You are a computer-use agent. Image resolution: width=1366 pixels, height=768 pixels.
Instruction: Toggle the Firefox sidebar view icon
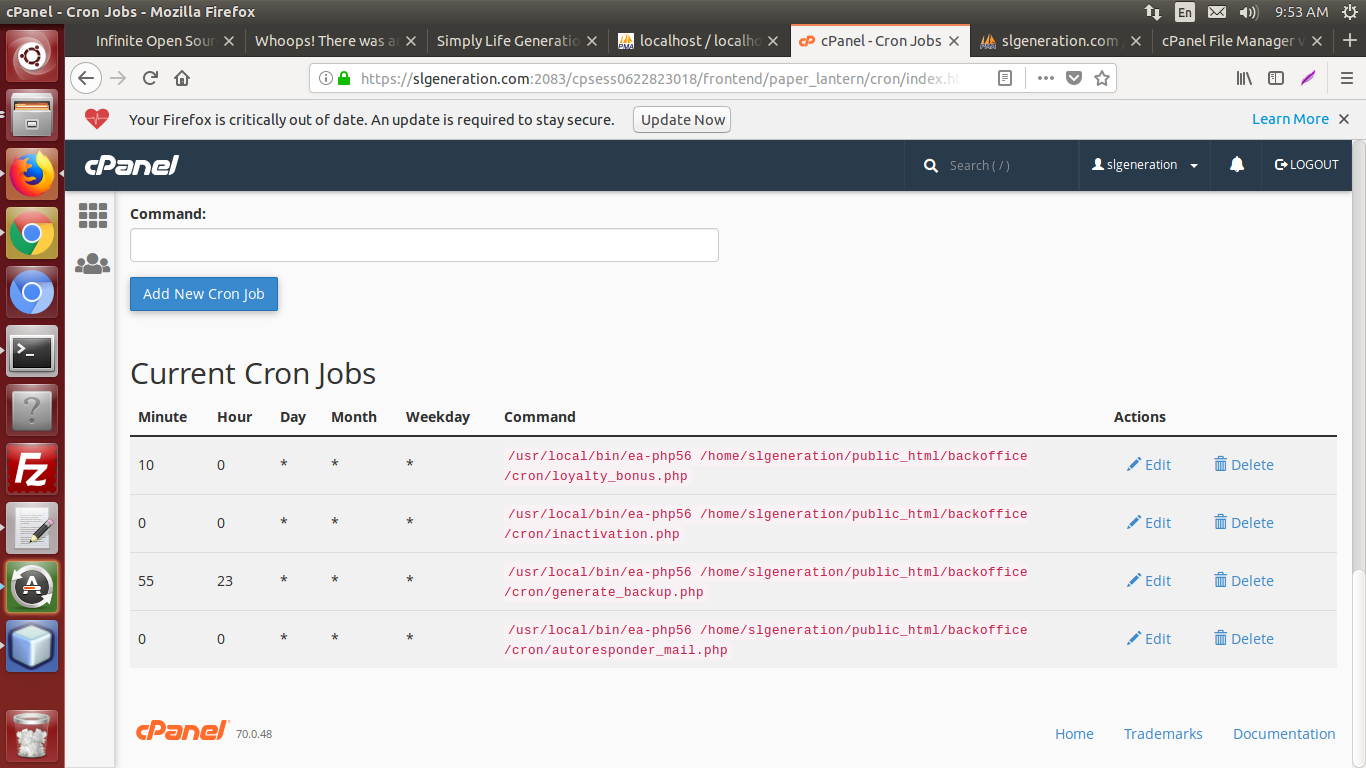pyautogui.click(x=1276, y=78)
